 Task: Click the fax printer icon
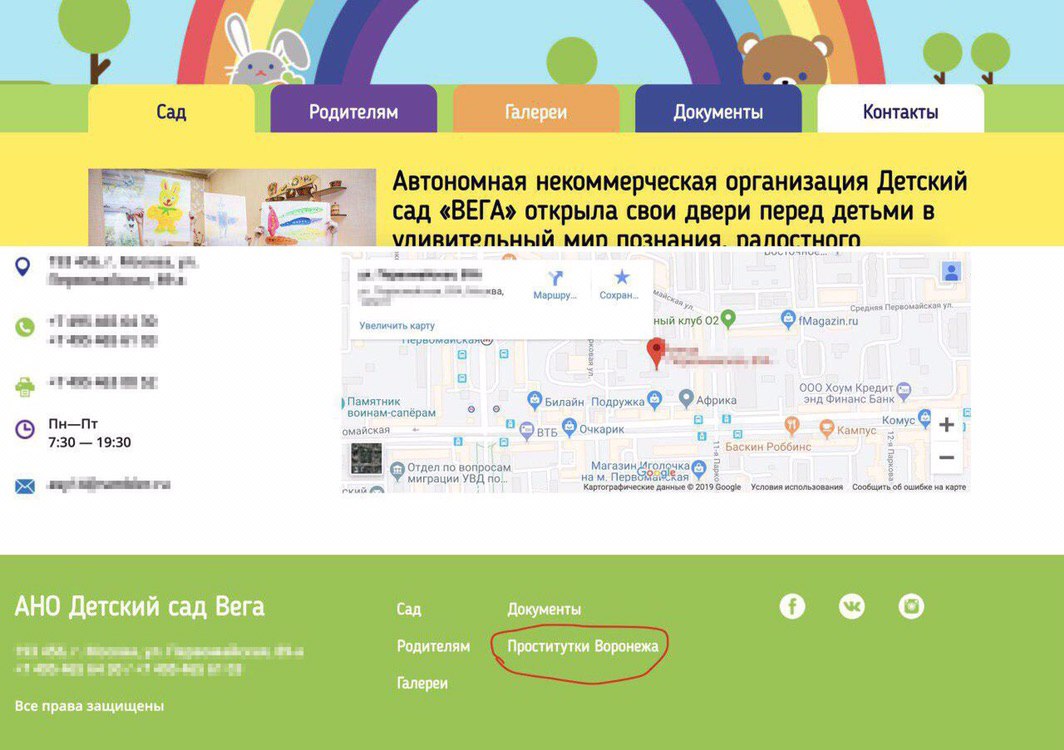(x=24, y=386)
